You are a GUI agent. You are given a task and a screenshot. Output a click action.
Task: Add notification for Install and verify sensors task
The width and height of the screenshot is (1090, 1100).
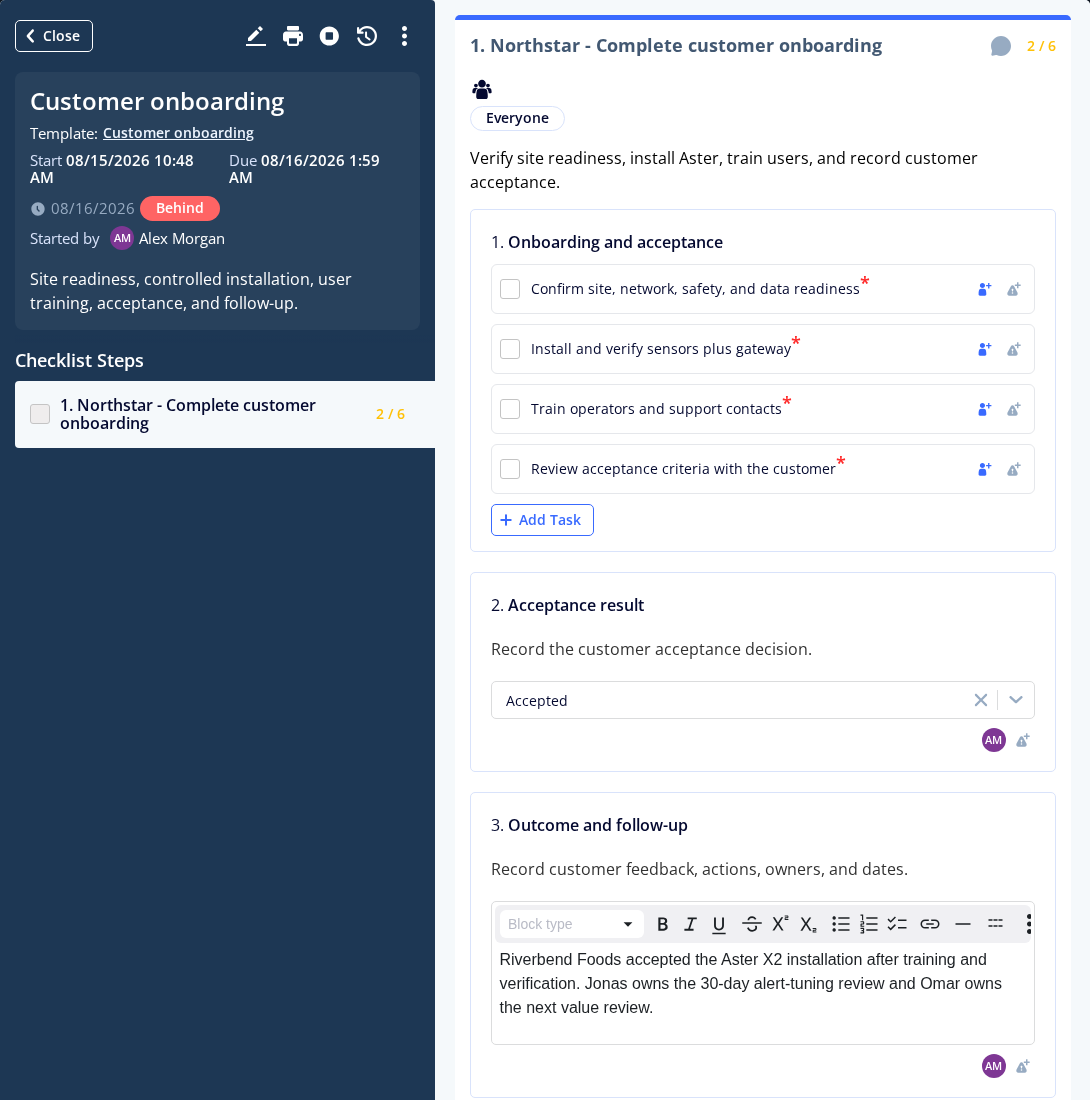1014,349
